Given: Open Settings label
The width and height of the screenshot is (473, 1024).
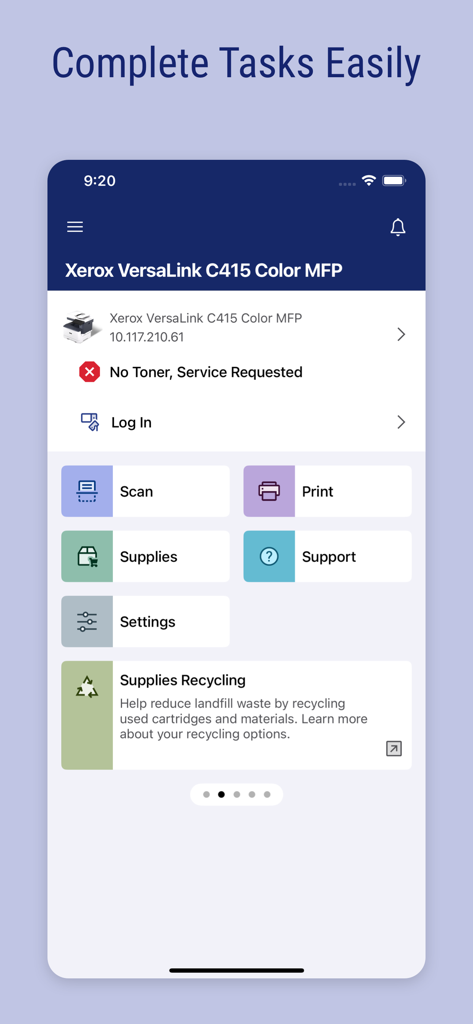Looking at the screenshot, I should pos(148,622).
